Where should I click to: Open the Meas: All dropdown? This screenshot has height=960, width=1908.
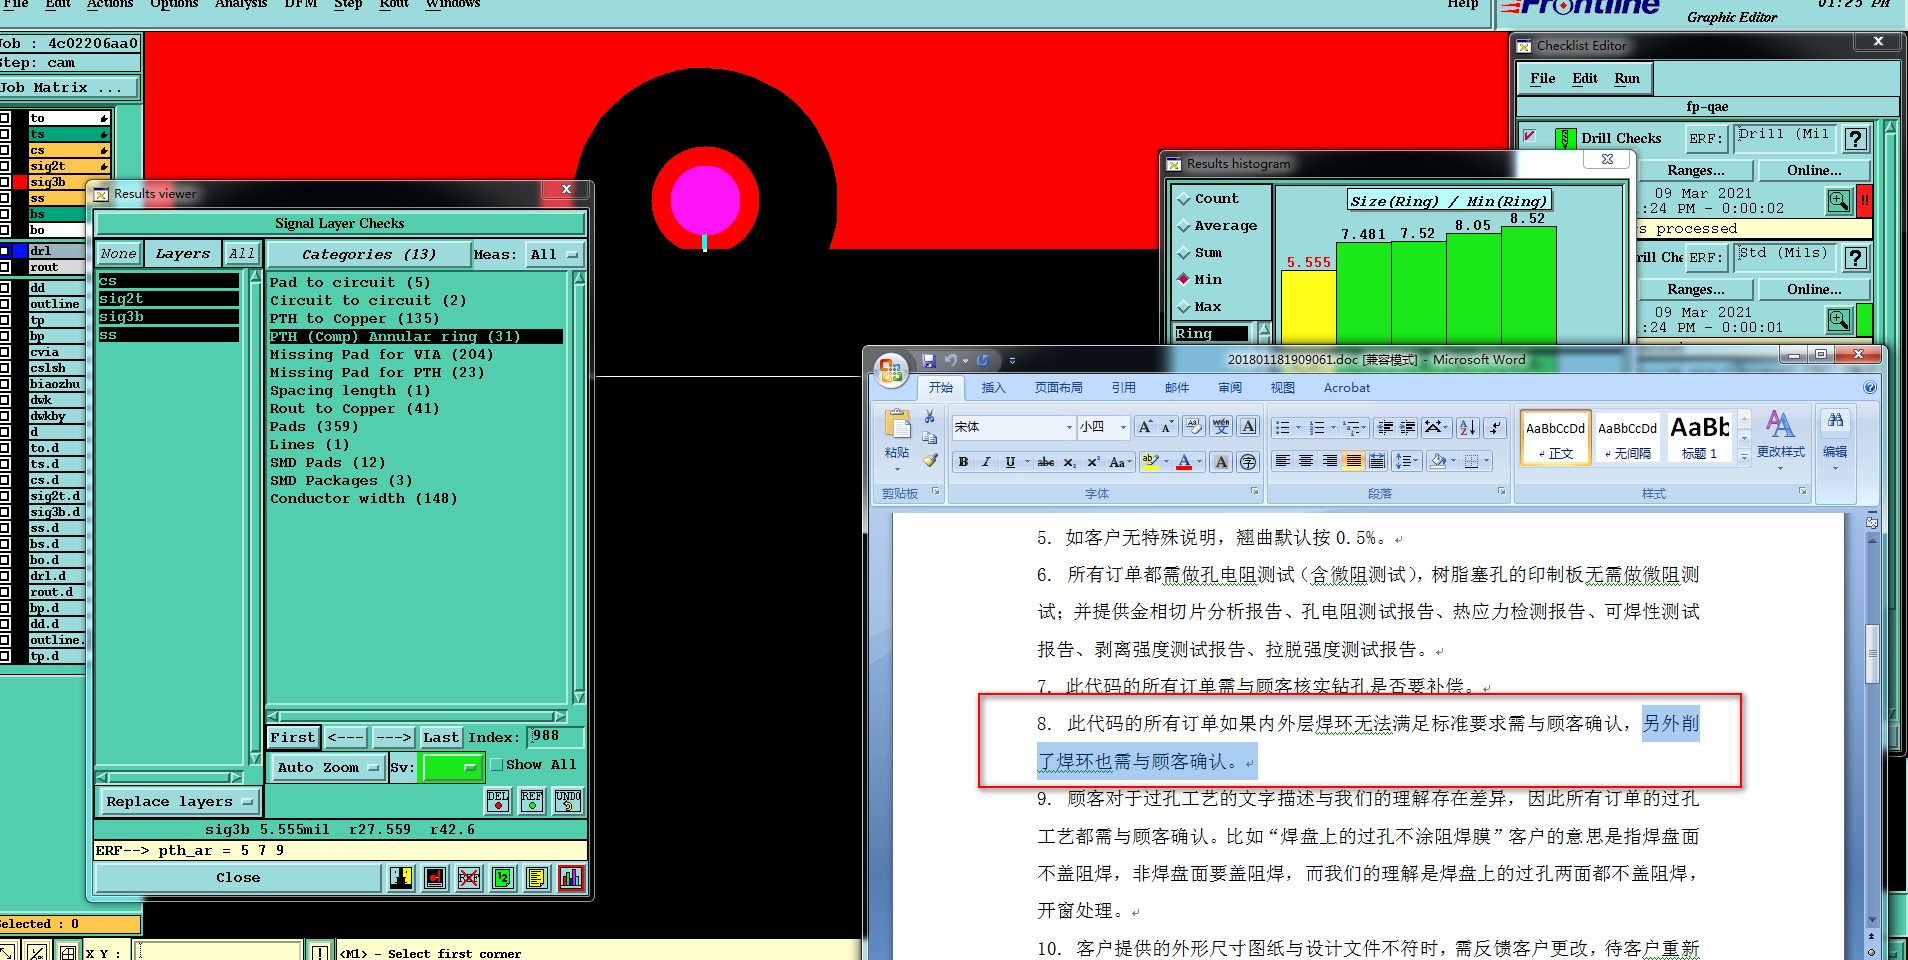[554, 255]
